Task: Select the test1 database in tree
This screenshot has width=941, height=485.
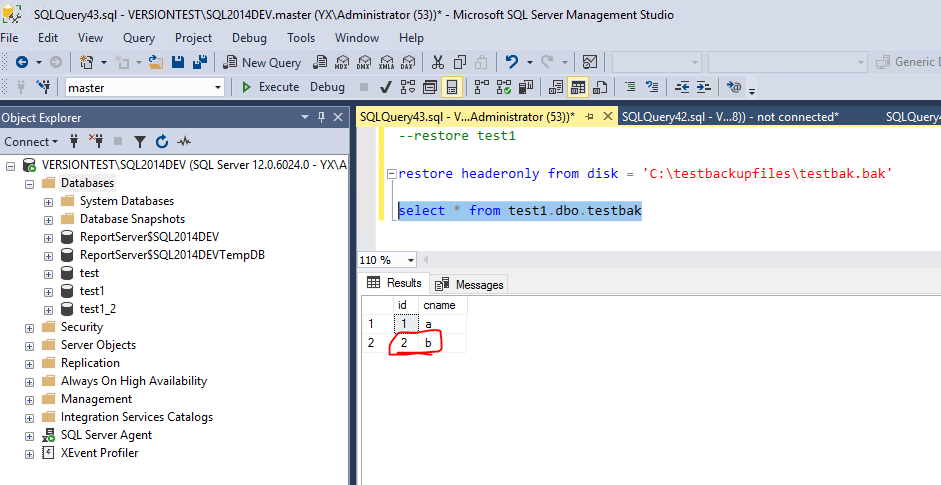Action: 92,291
